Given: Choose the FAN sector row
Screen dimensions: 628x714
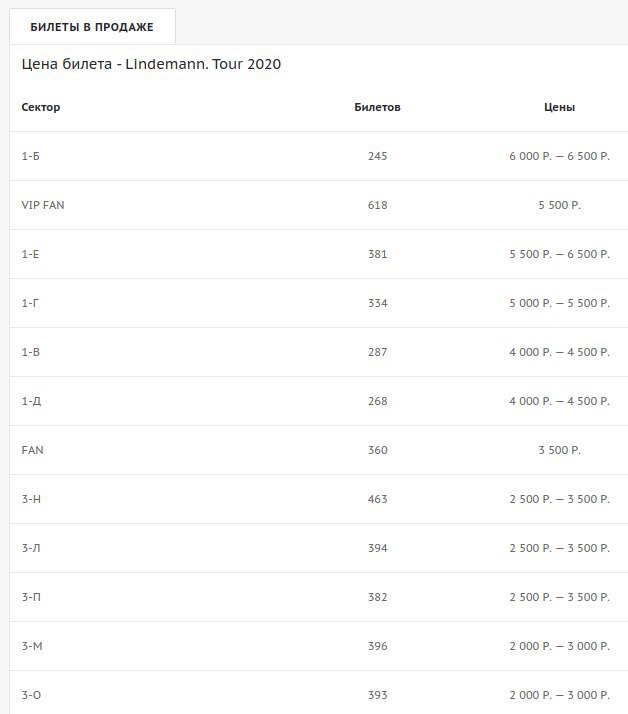Looking at the screenshot, I should pos(319,450).
